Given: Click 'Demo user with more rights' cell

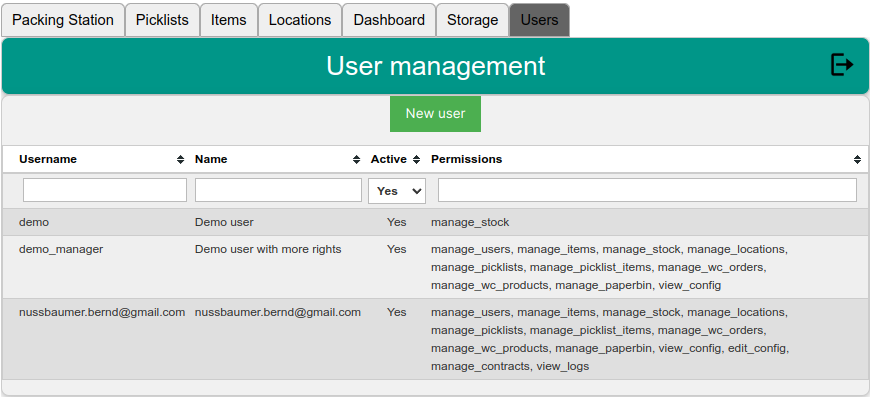Looking at the screenshot, I should coord(268,249).
